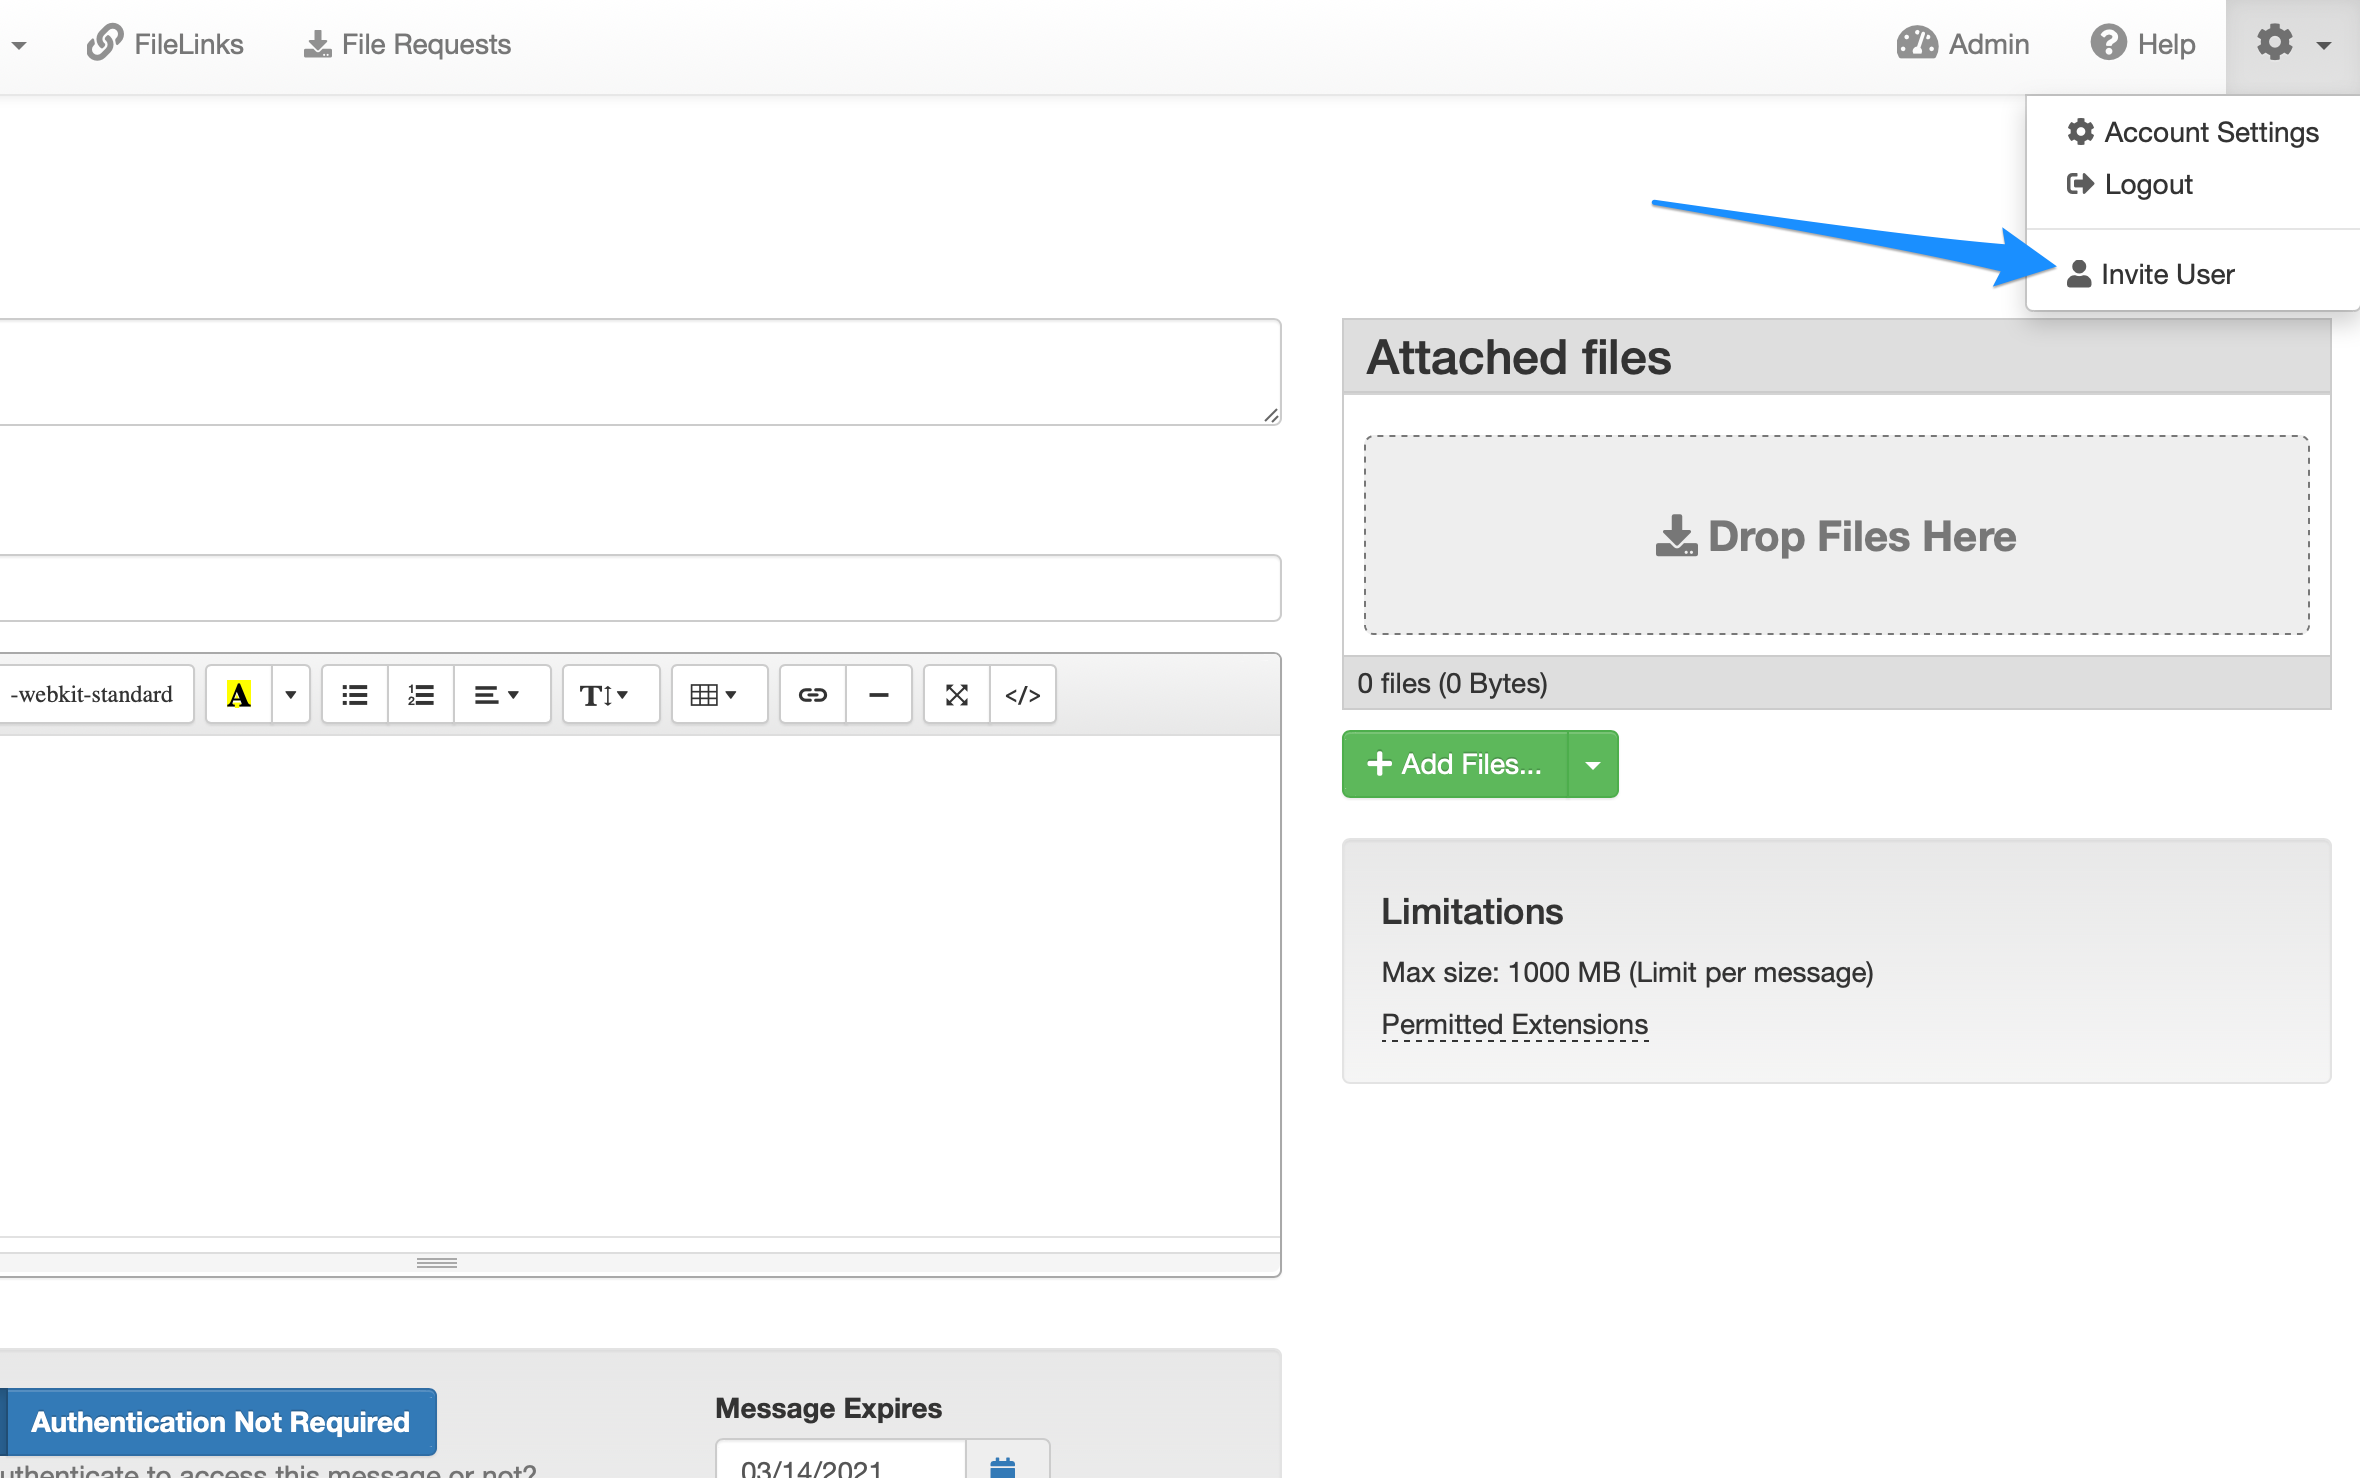This screenshot has width=2360, height=1478.
Task: Open the FileLinks section
Action: click(x=165, y=44)
